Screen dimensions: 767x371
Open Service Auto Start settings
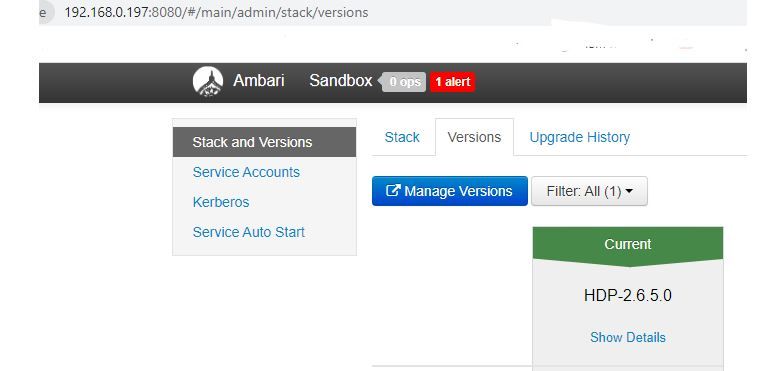[248, 232]
